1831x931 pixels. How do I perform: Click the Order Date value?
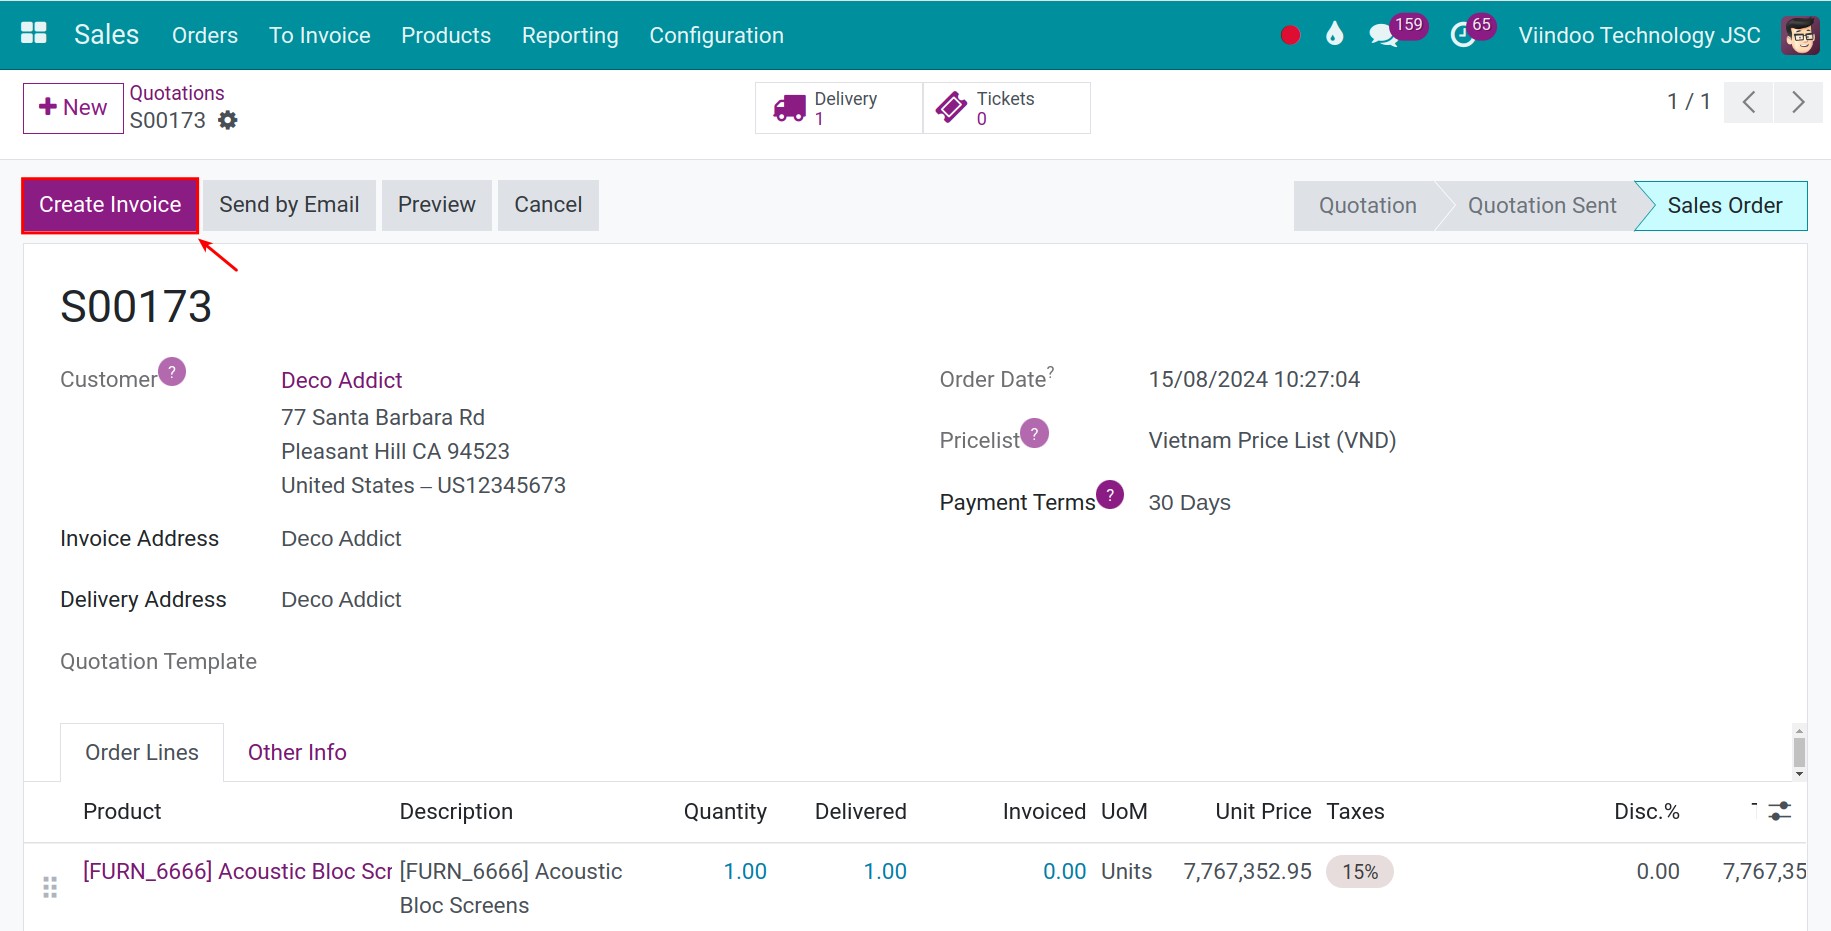[1254, 379]
